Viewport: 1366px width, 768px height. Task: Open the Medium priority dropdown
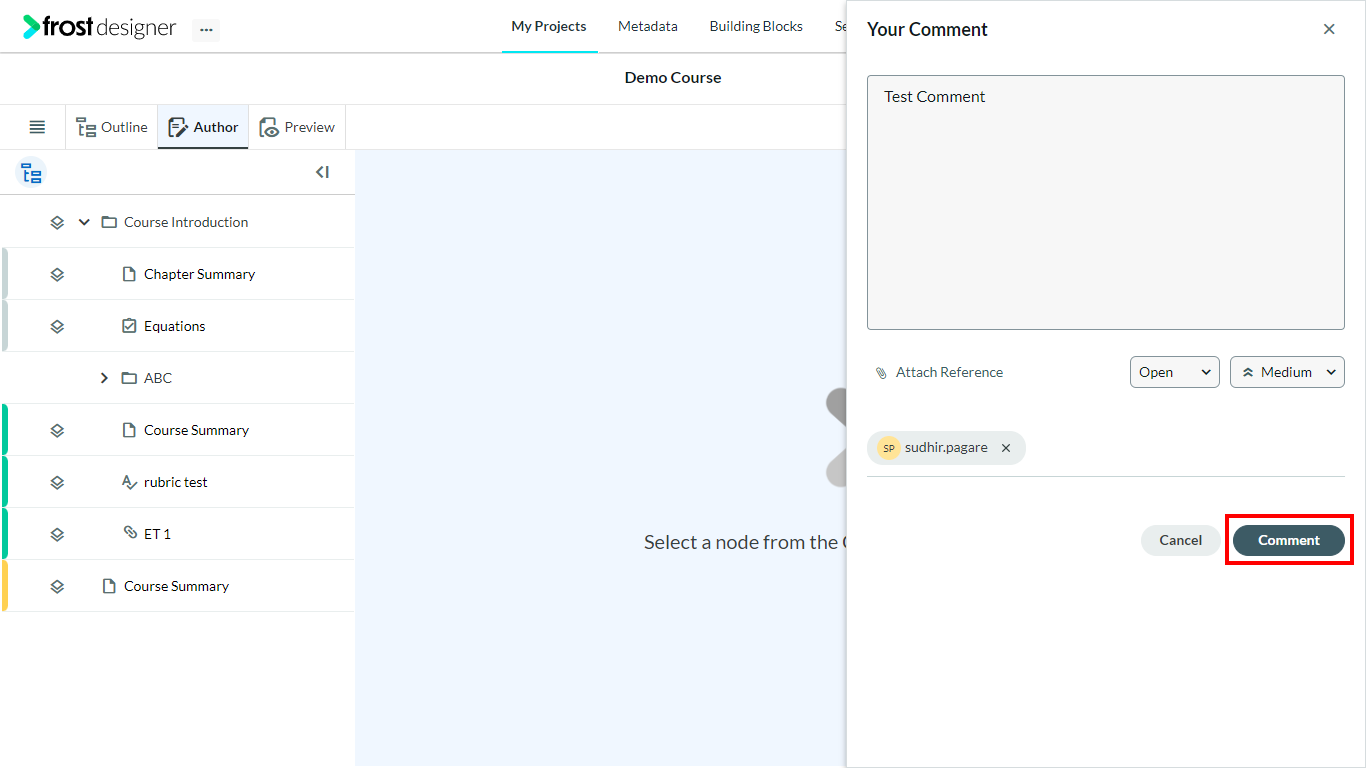click(x=1287, y=372)
